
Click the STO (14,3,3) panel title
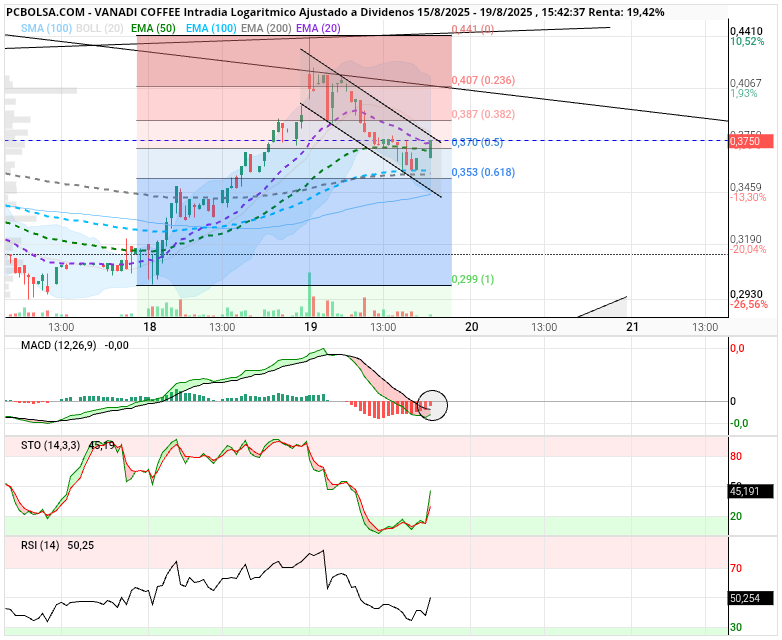50,445
